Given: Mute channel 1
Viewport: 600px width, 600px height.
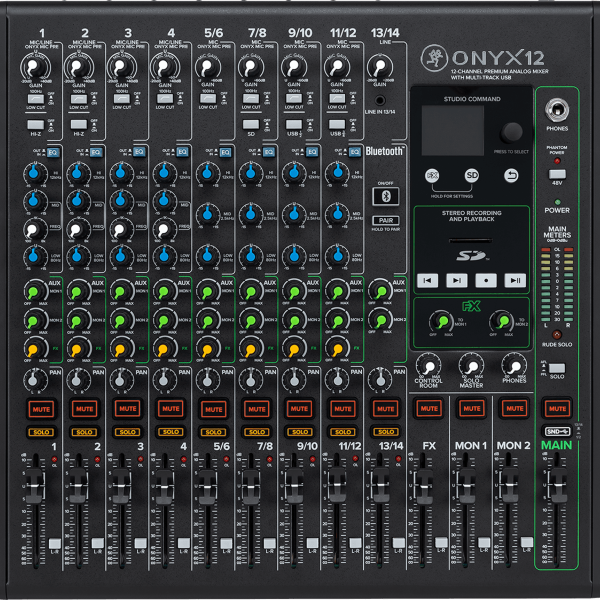Looking at the screenshot, I should pyautogui.click(x=41, y=409).
